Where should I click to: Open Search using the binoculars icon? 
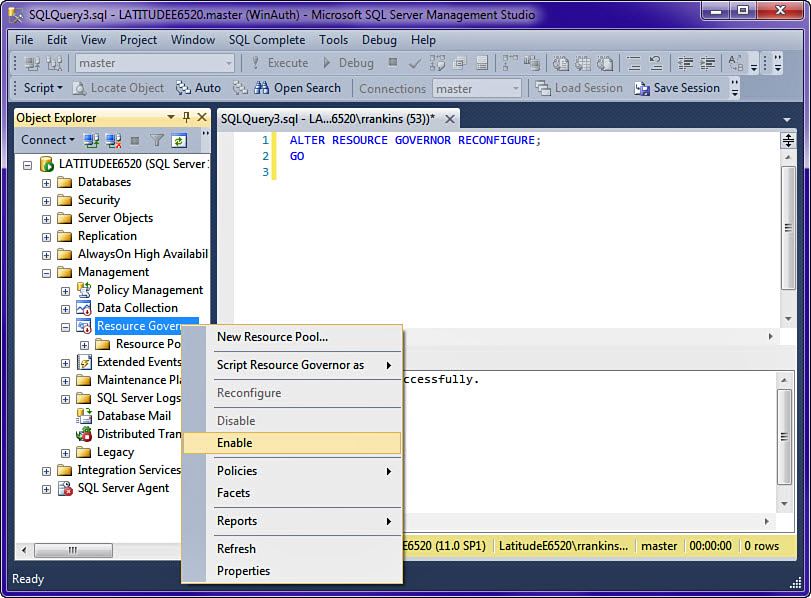263,88
